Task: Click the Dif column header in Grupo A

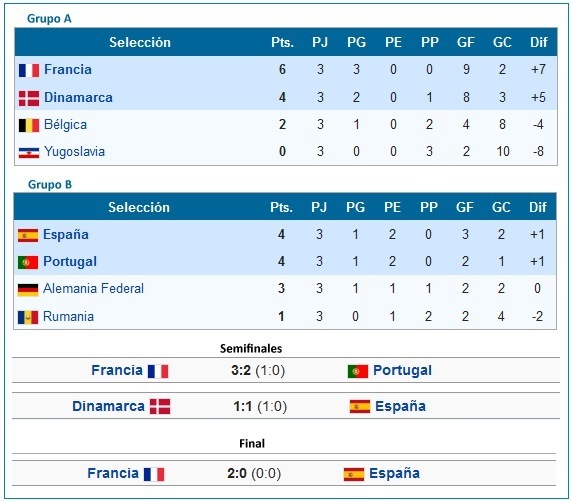Action: pos(539,42)
